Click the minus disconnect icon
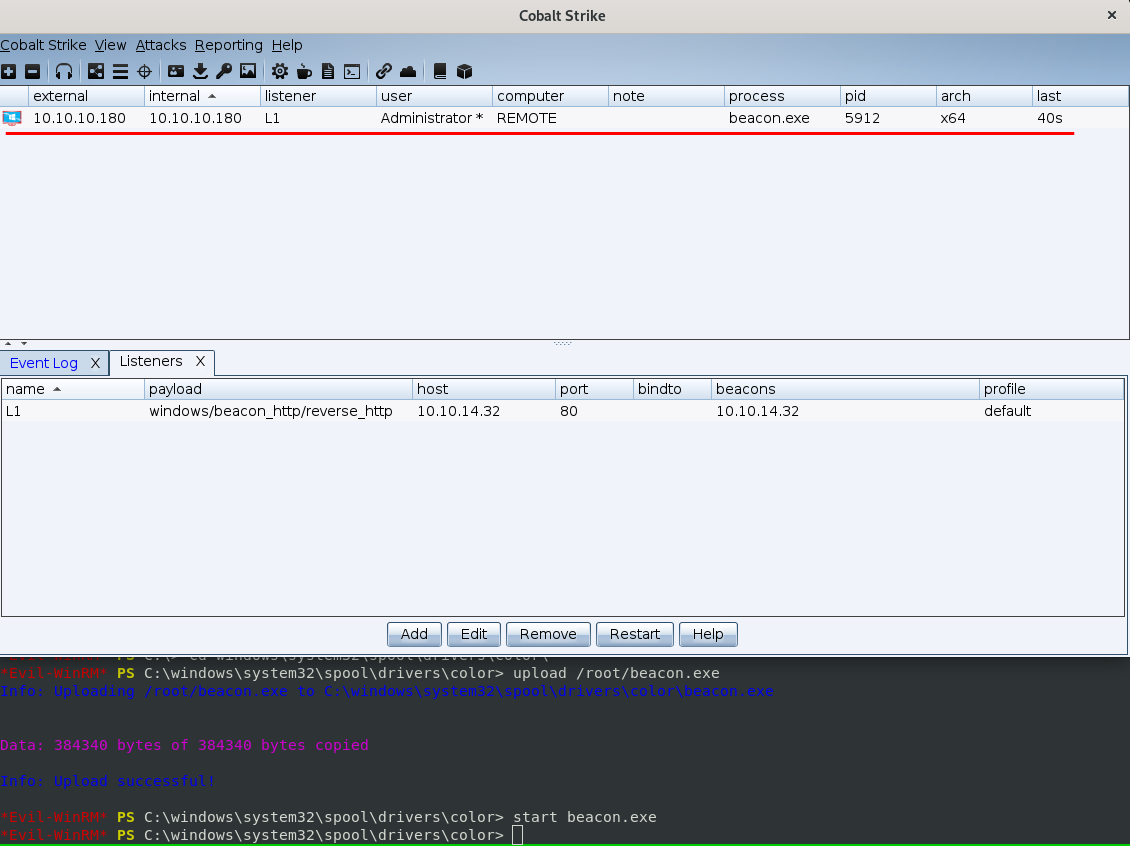Viewport: 1130px width, 846px height. (32, 71)
